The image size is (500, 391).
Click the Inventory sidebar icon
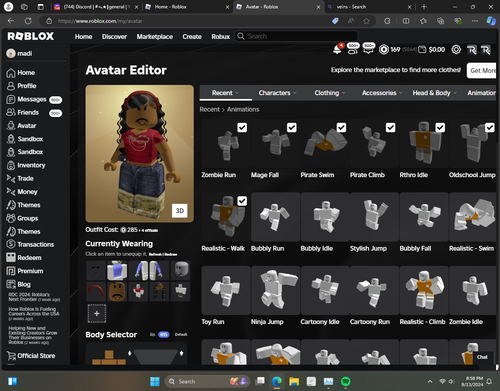click(11, 165)
